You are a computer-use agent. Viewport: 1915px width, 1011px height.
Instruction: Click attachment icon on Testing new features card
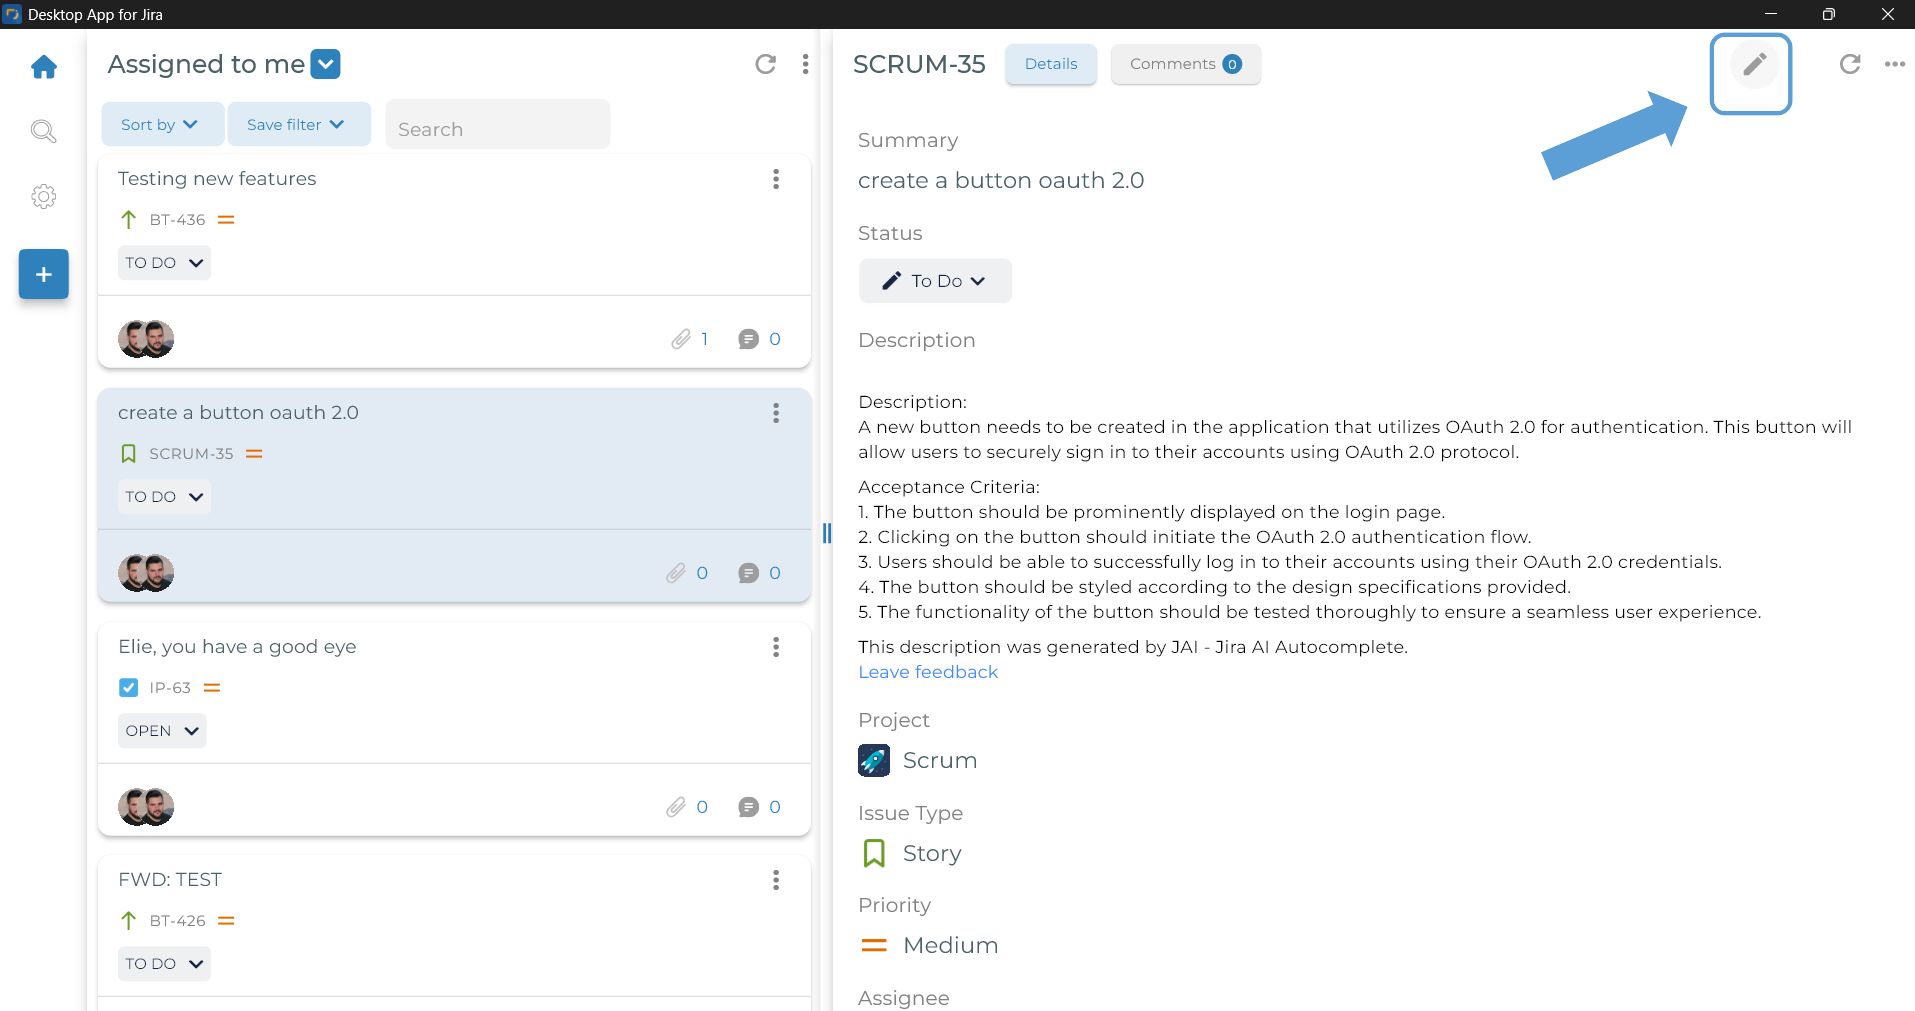681,339
